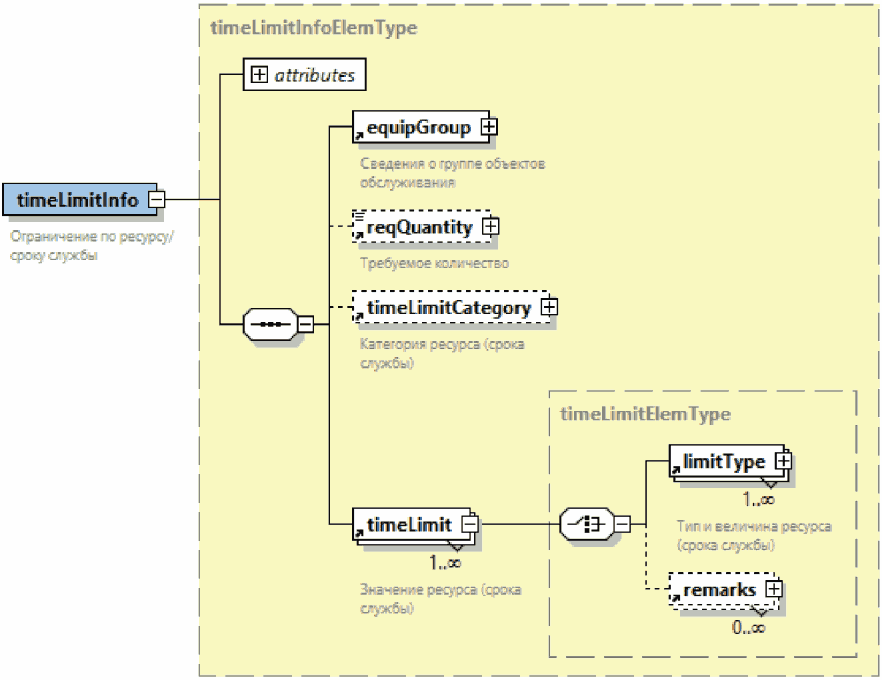Select the limitType element node
Screen dimensions: 882x680
[722, 462]
